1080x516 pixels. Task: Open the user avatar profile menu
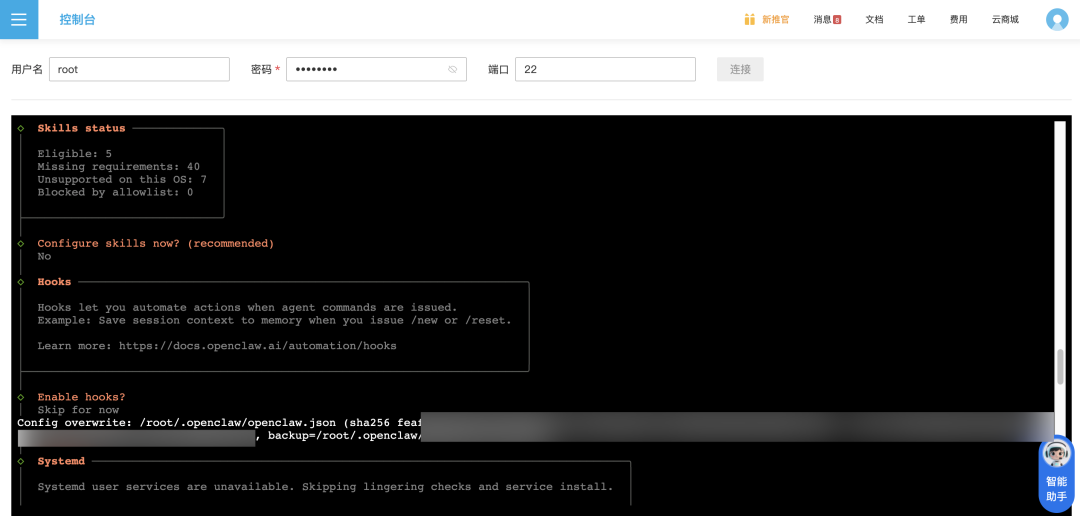(x=1057, y=19)
